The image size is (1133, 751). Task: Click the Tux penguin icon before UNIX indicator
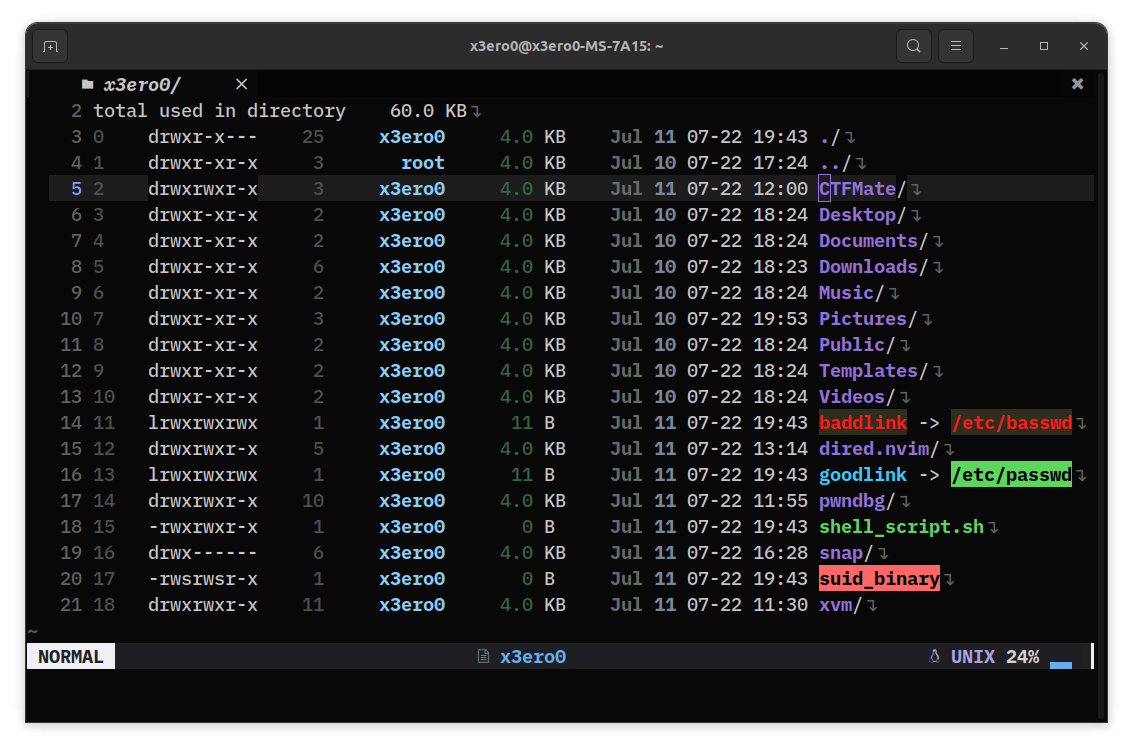point(934,656)
